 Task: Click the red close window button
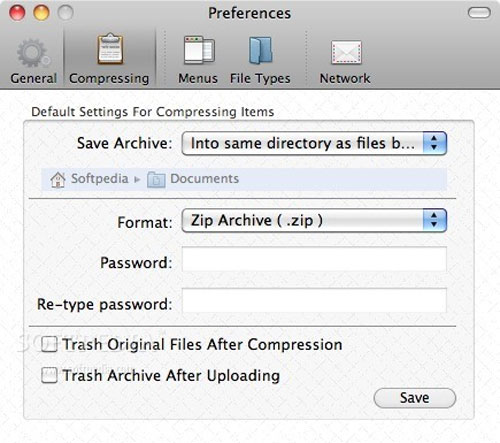pyautogui.click(x=17, y=13)
